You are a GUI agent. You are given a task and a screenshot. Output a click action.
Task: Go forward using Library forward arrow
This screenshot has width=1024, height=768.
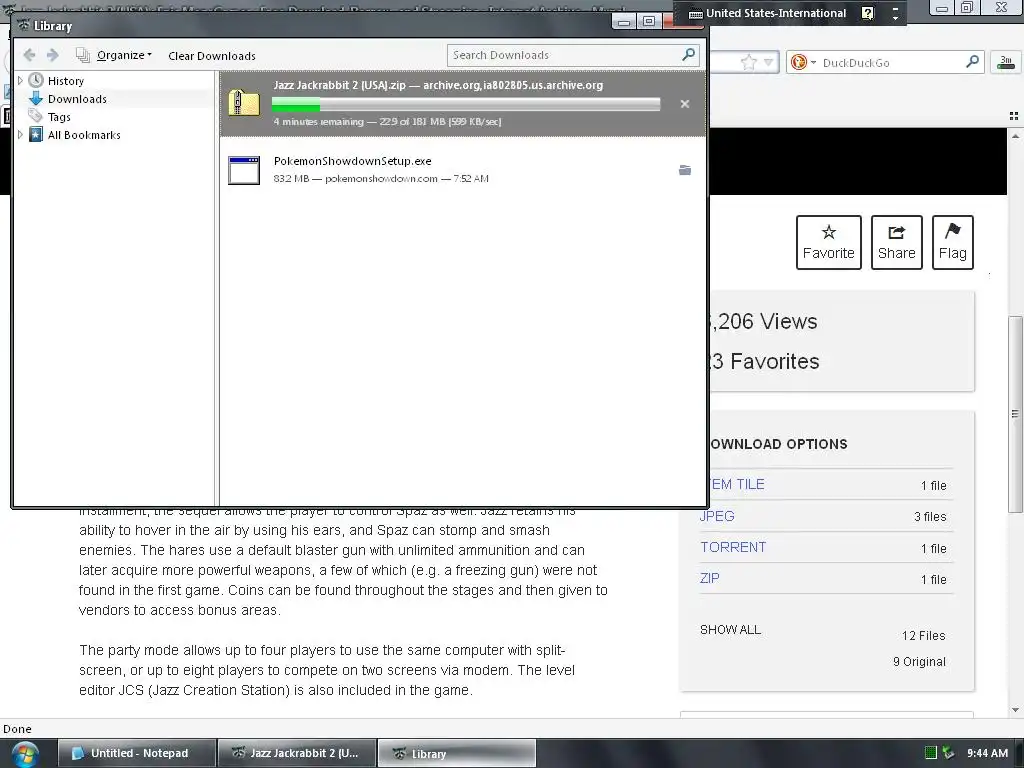[52, 55]
